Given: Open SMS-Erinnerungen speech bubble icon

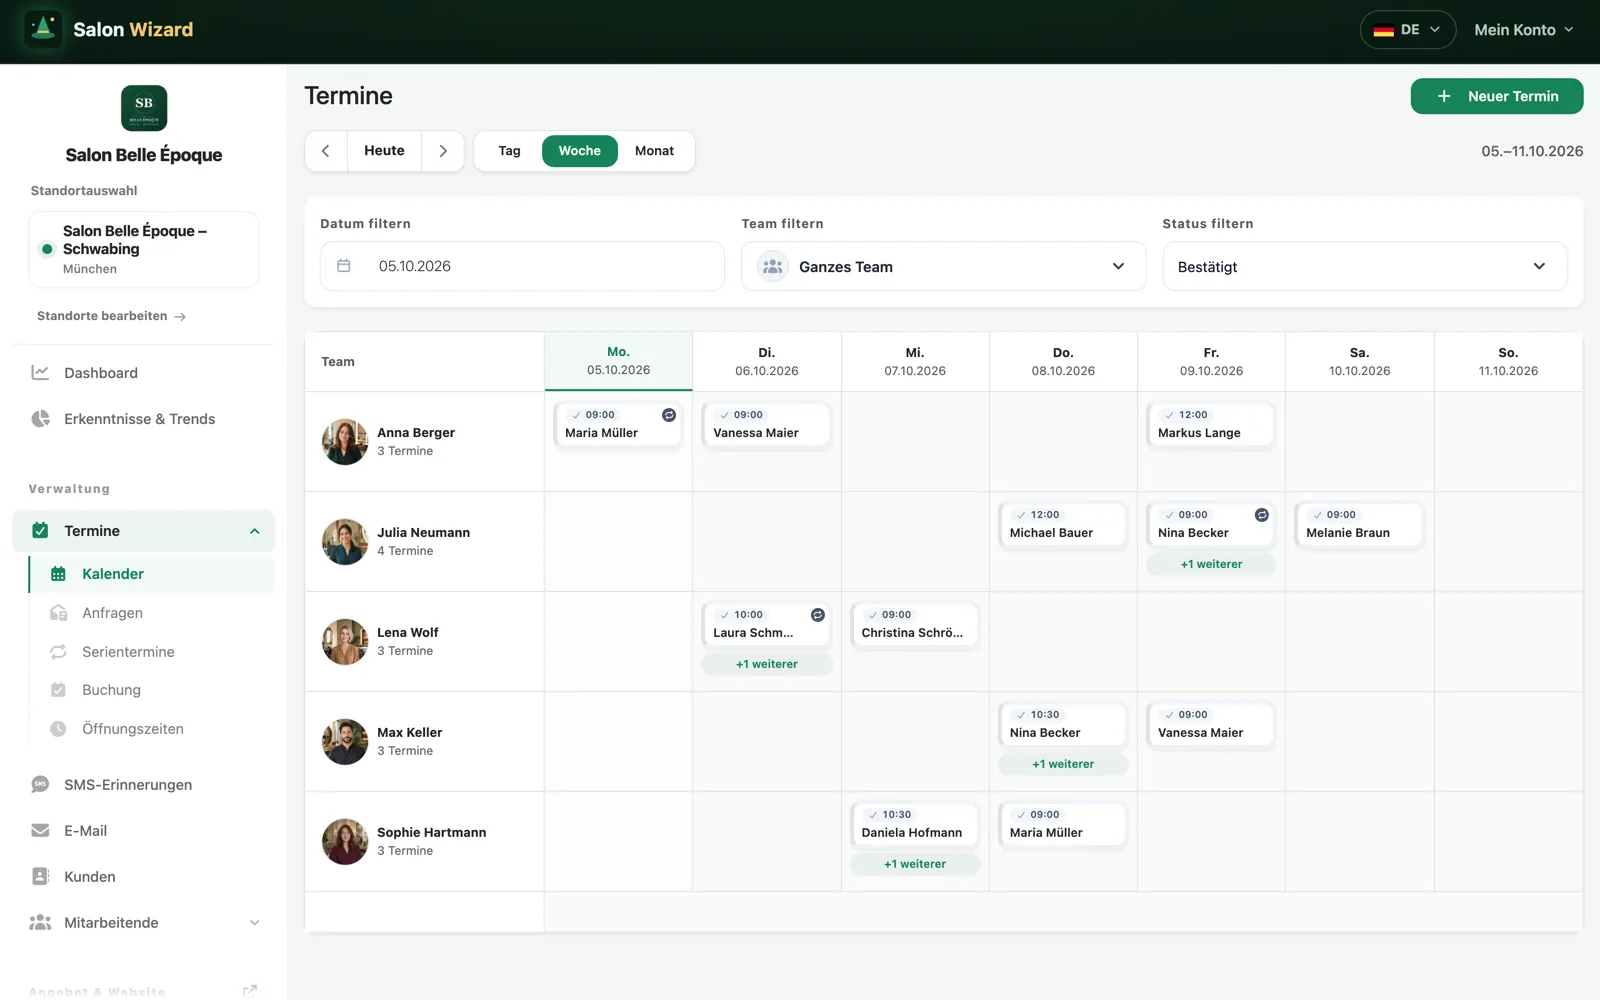Looking at the screenshot, I should pyautogui.click(x=40, y=785).
